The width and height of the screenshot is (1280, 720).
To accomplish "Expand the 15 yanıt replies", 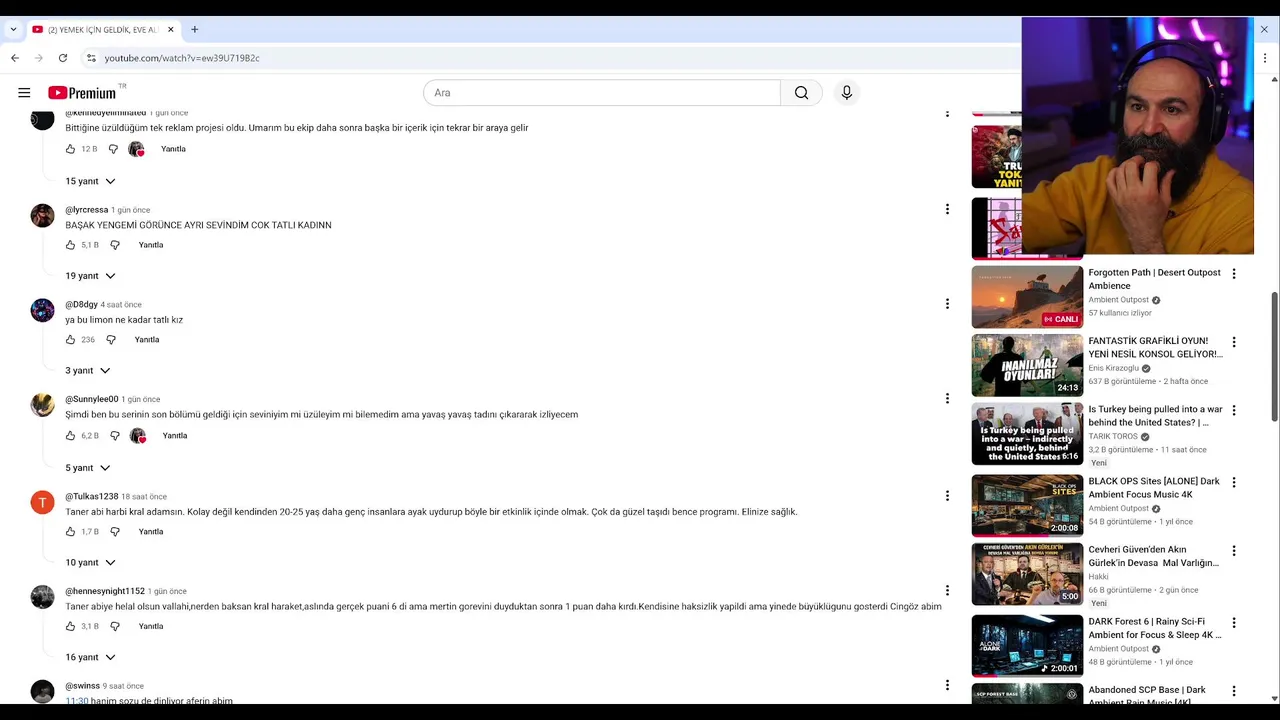I will (90, 181).
